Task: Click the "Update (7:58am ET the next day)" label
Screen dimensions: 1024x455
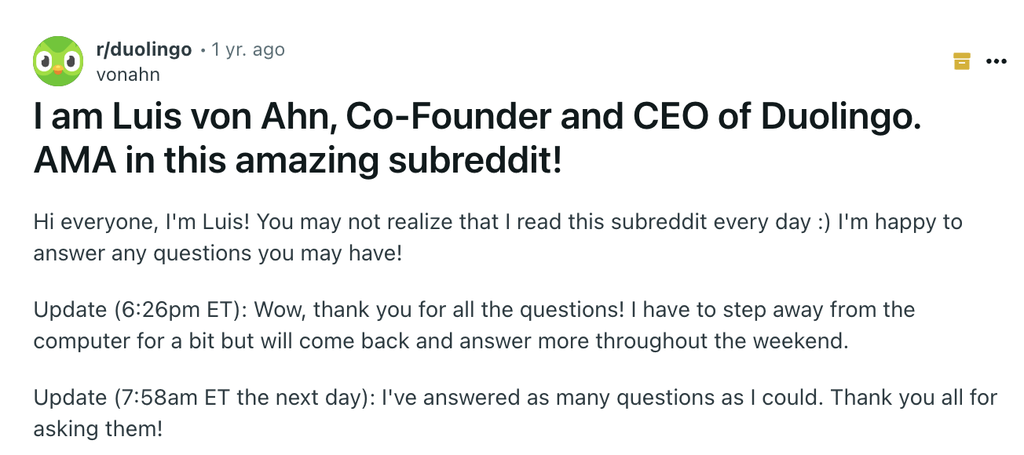Action: pyautogui.click(x=198, y=398)
